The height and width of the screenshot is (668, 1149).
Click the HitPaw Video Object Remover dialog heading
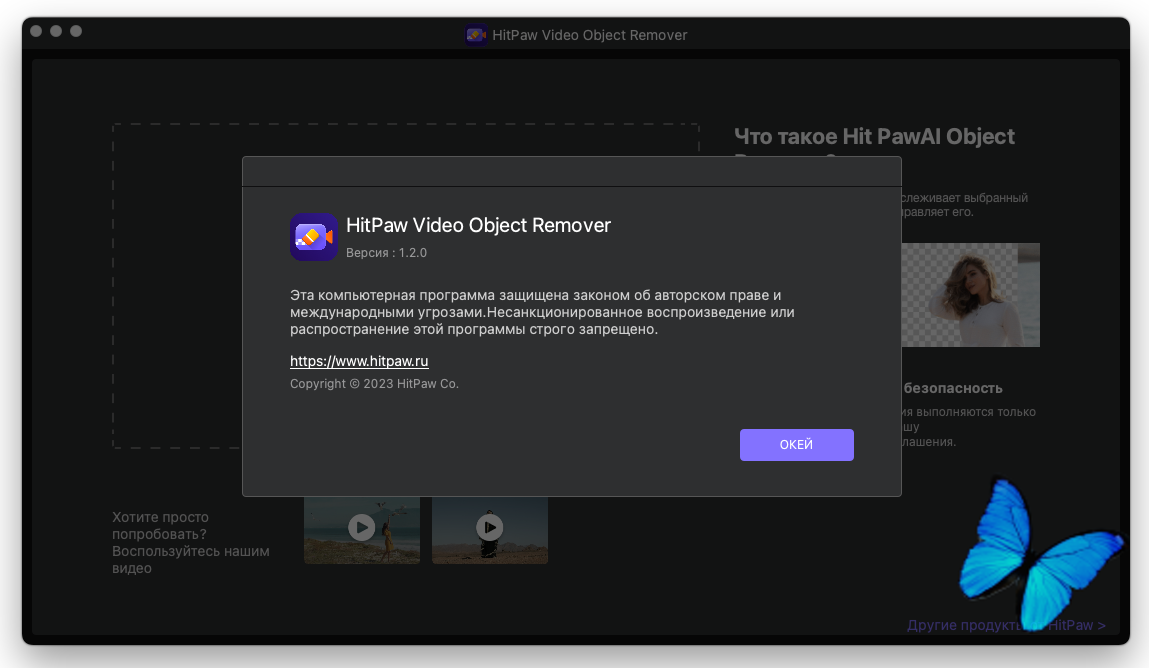tap(479, 225)
